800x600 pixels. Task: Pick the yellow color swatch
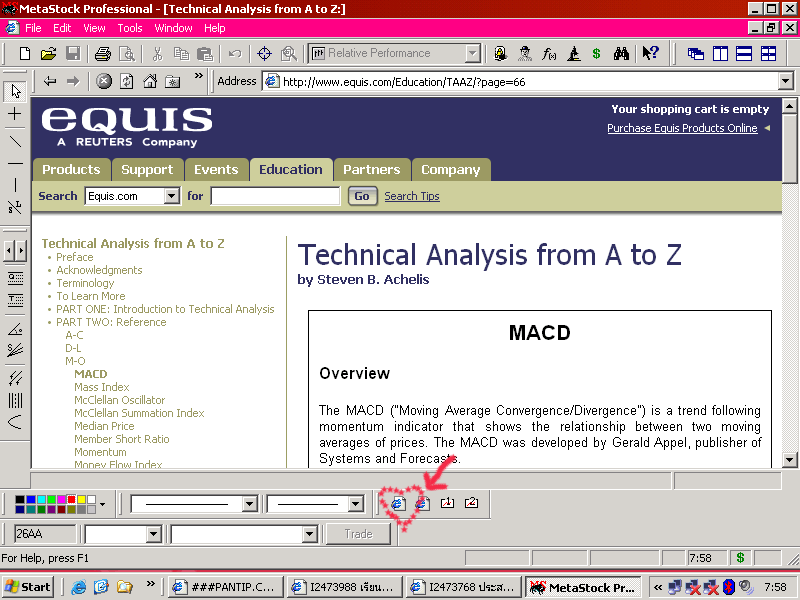[81, 499]
